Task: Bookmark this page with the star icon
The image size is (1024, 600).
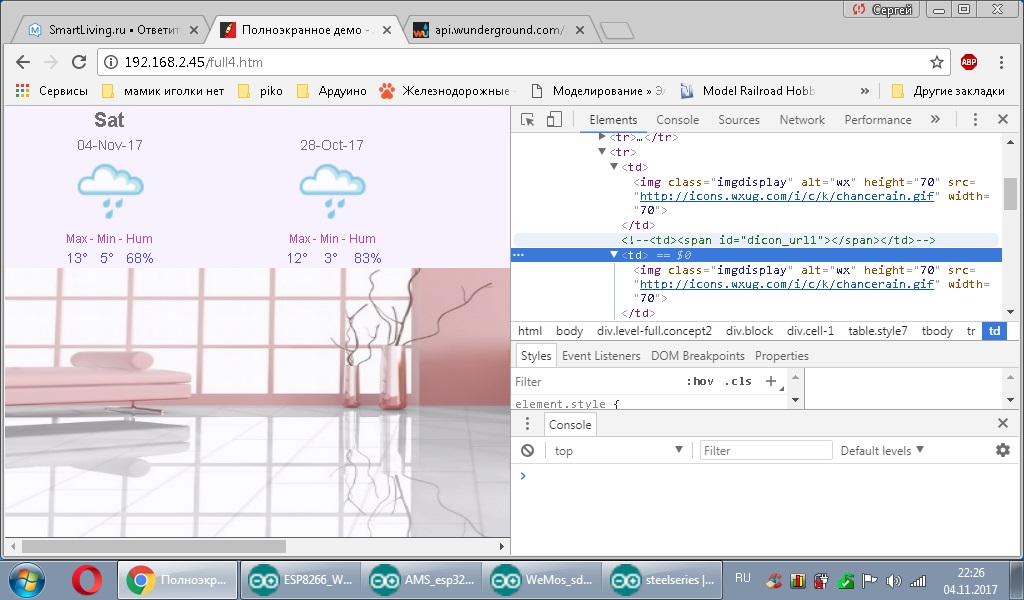Action: point(936,62)
